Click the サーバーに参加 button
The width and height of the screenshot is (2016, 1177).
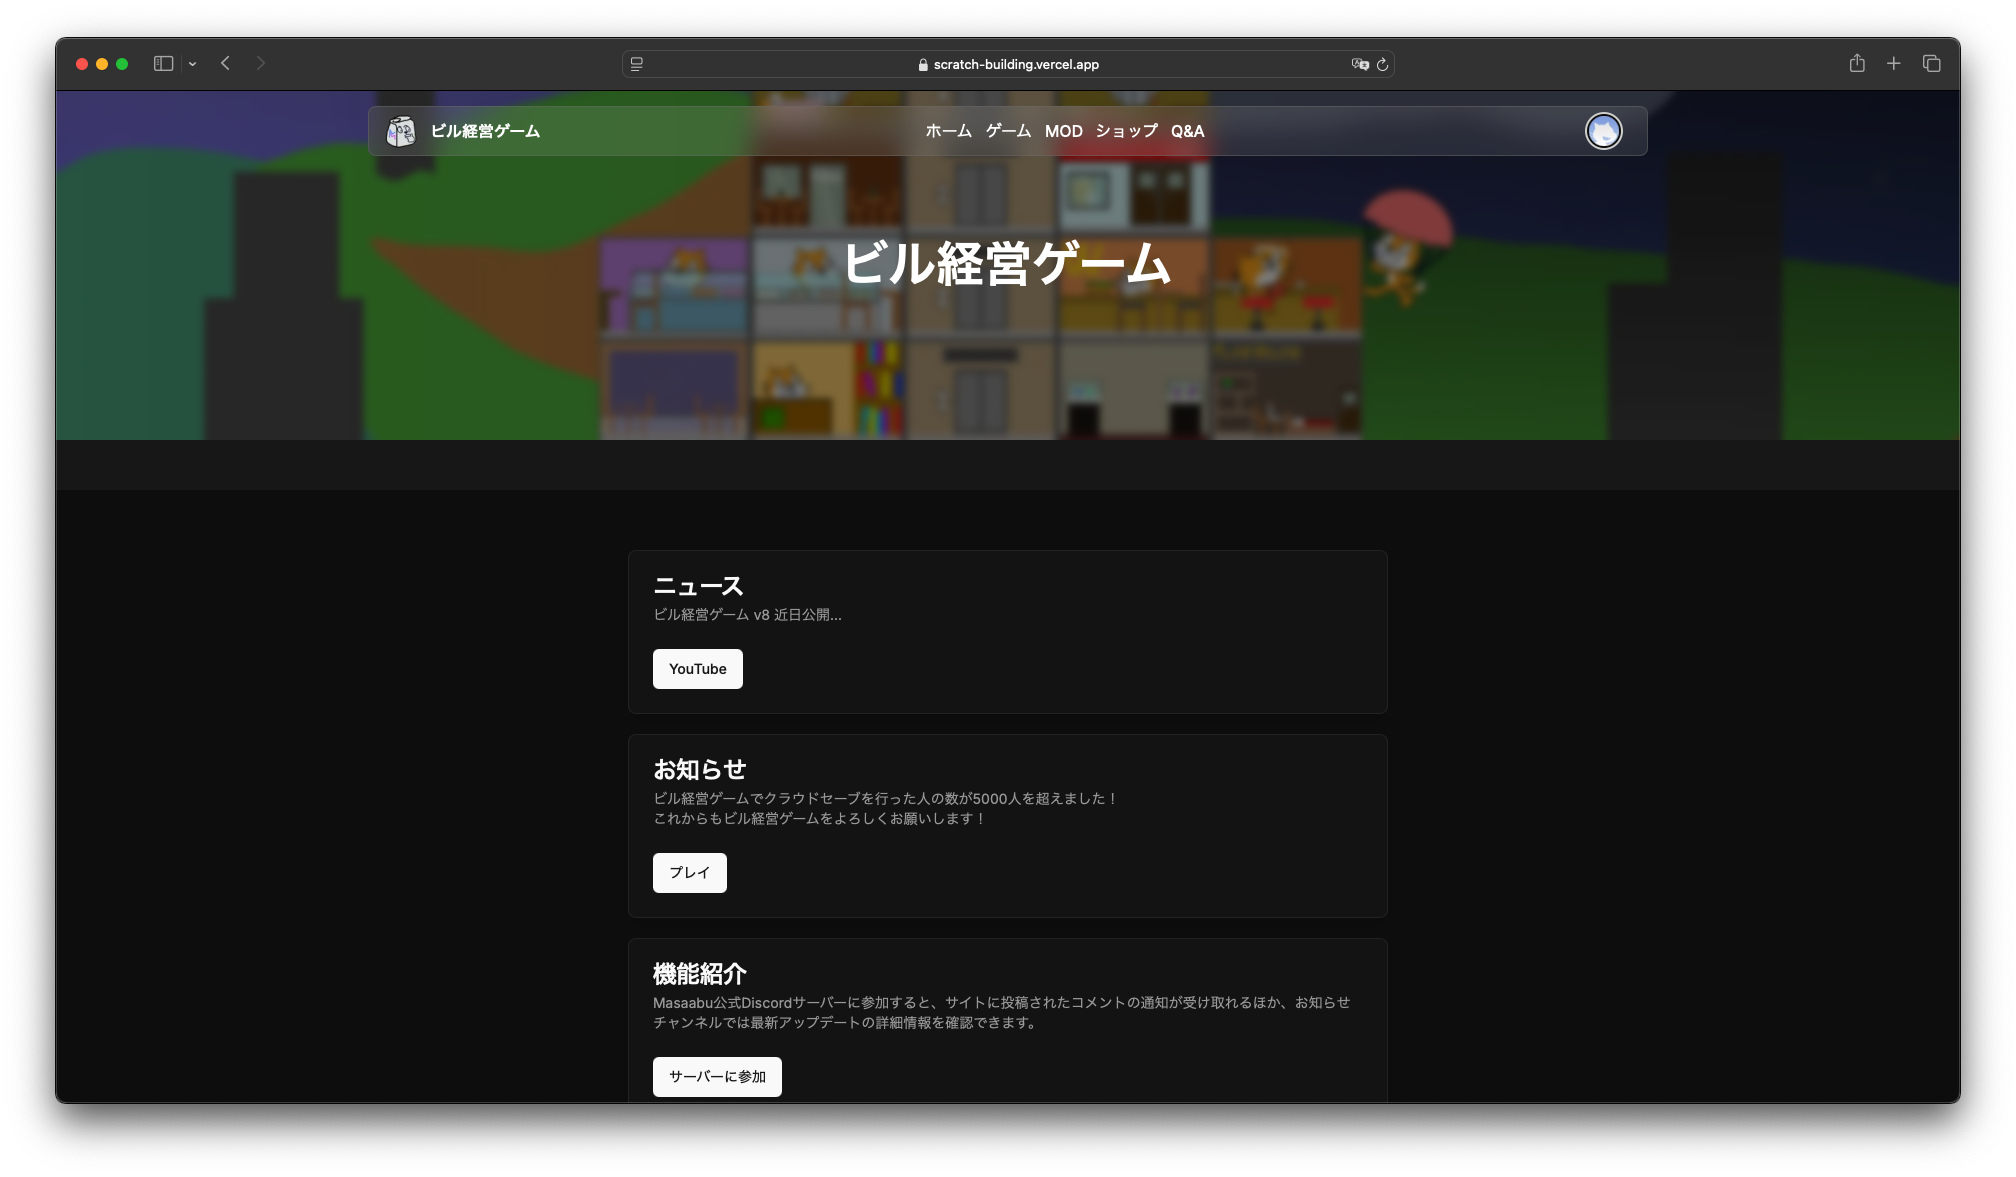tap(717, 1077)
